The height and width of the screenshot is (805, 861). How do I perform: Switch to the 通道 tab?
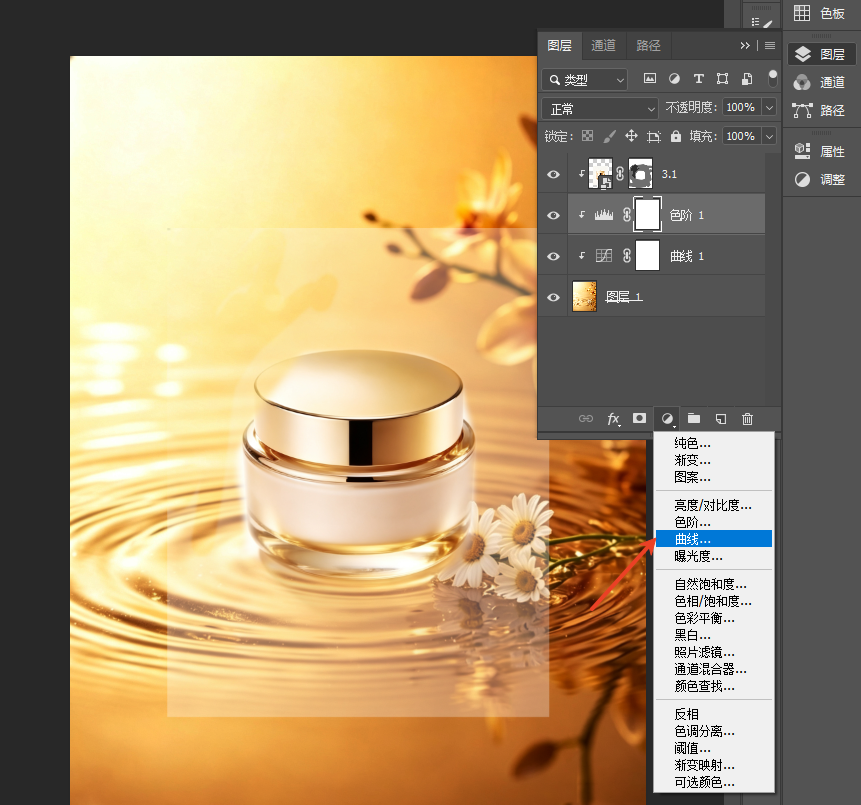pyautogui.click(x=603, y=46)
